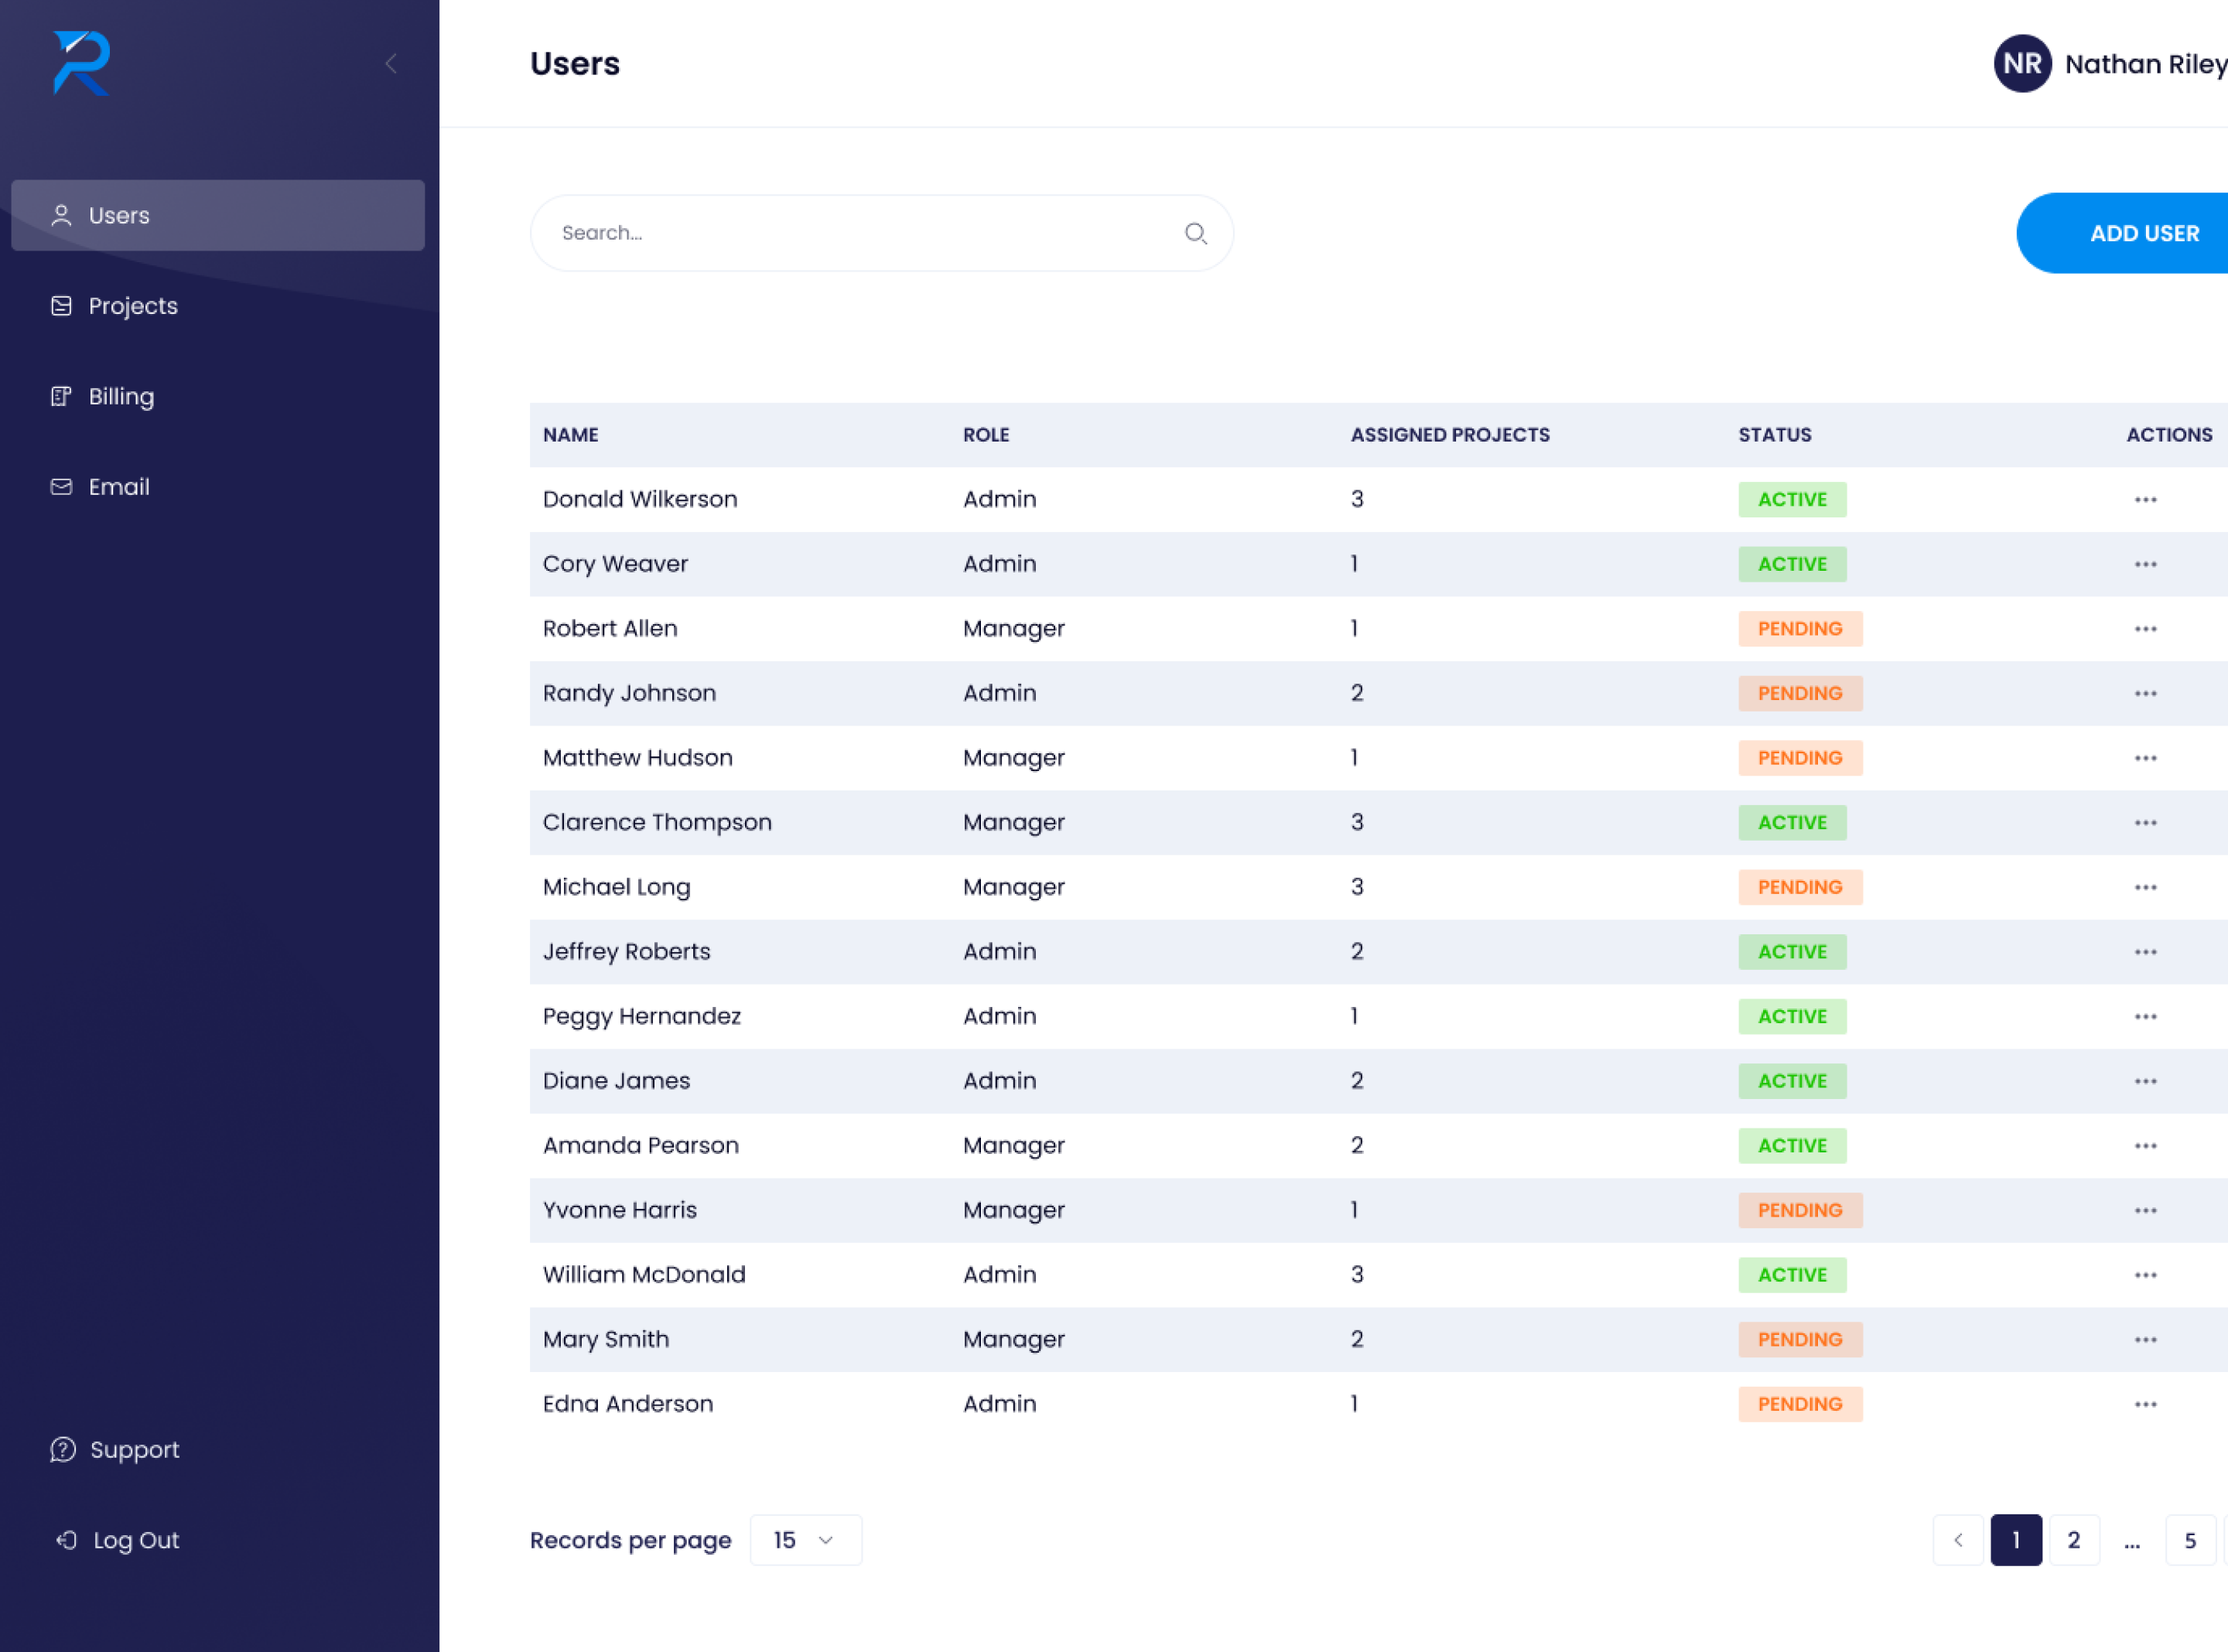Click the Support question mark icon
This screenshot has height=1652, width=2228.
pos(63,1449)
